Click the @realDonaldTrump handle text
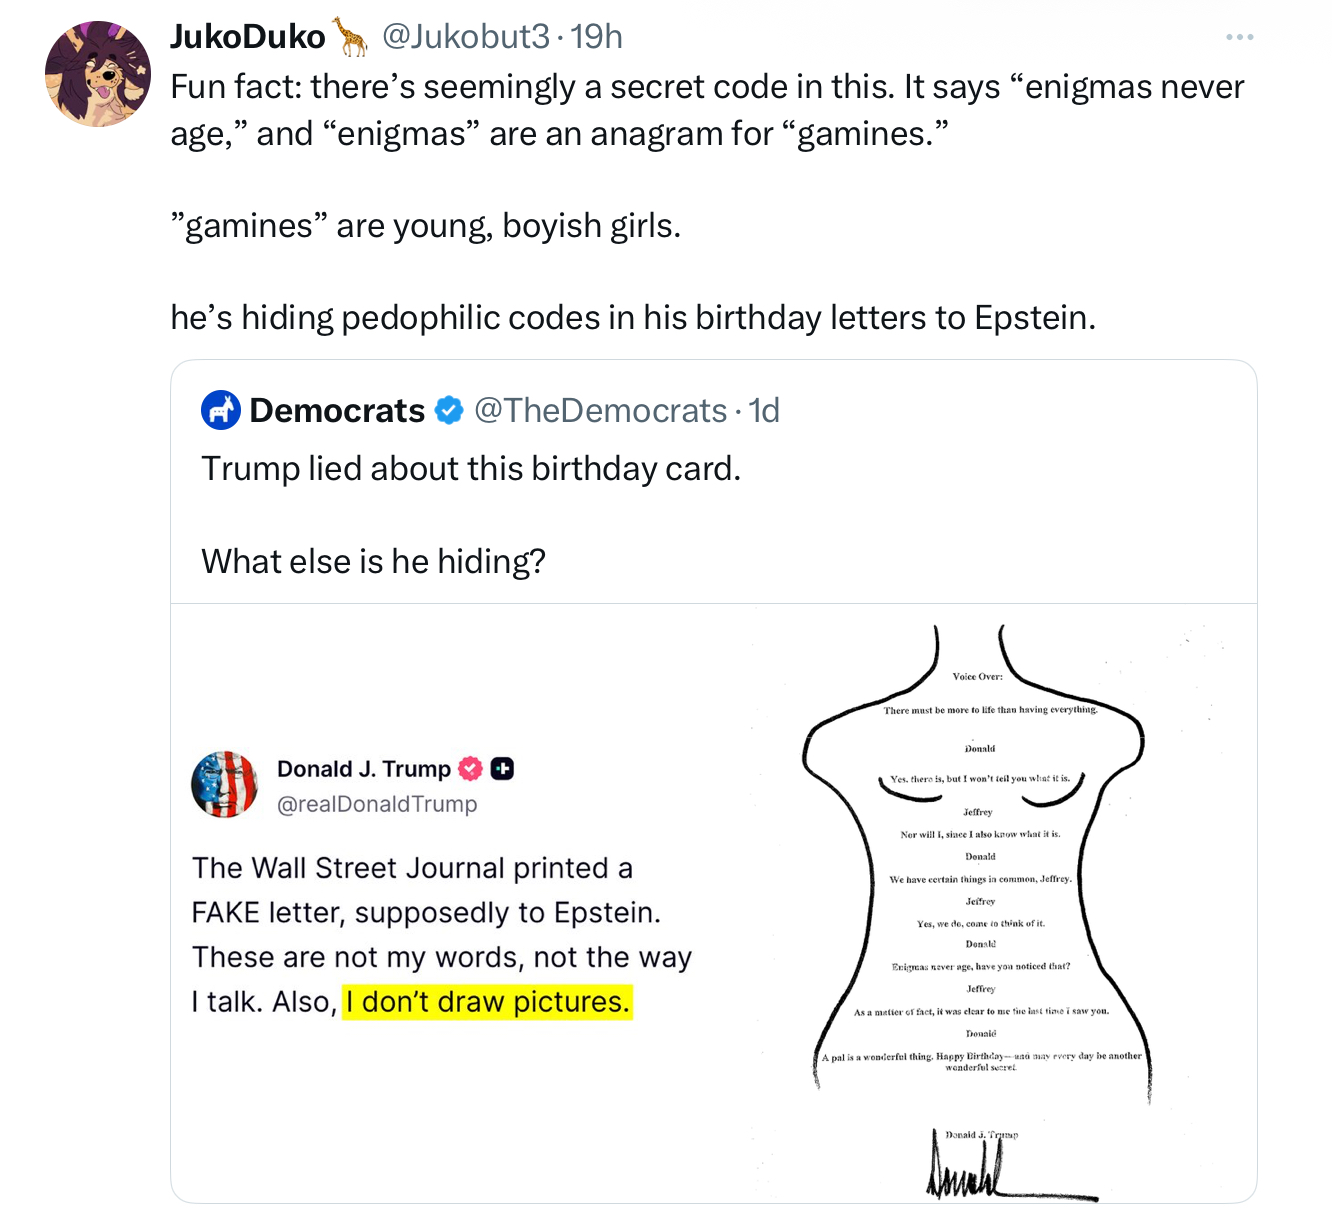1332x1215 pixels. point(378,803)
